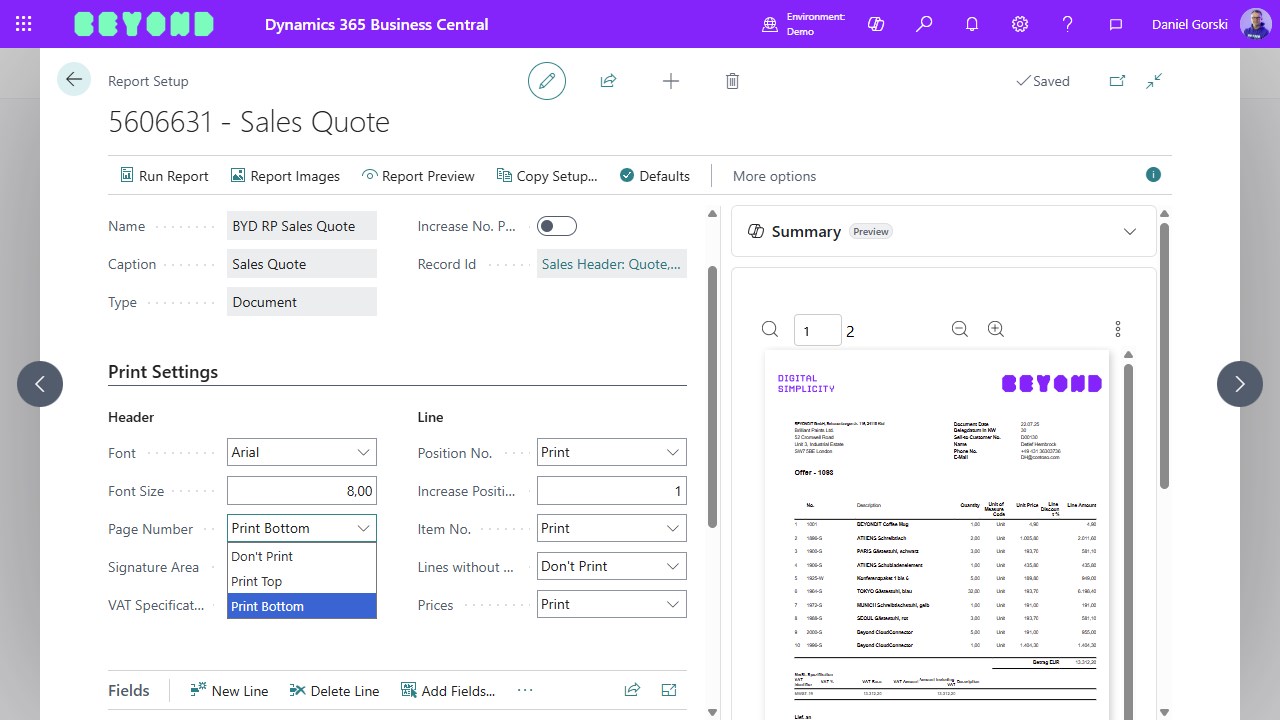Click the Font Size input field
The image size is (1280, 720).
click(301, 490)
